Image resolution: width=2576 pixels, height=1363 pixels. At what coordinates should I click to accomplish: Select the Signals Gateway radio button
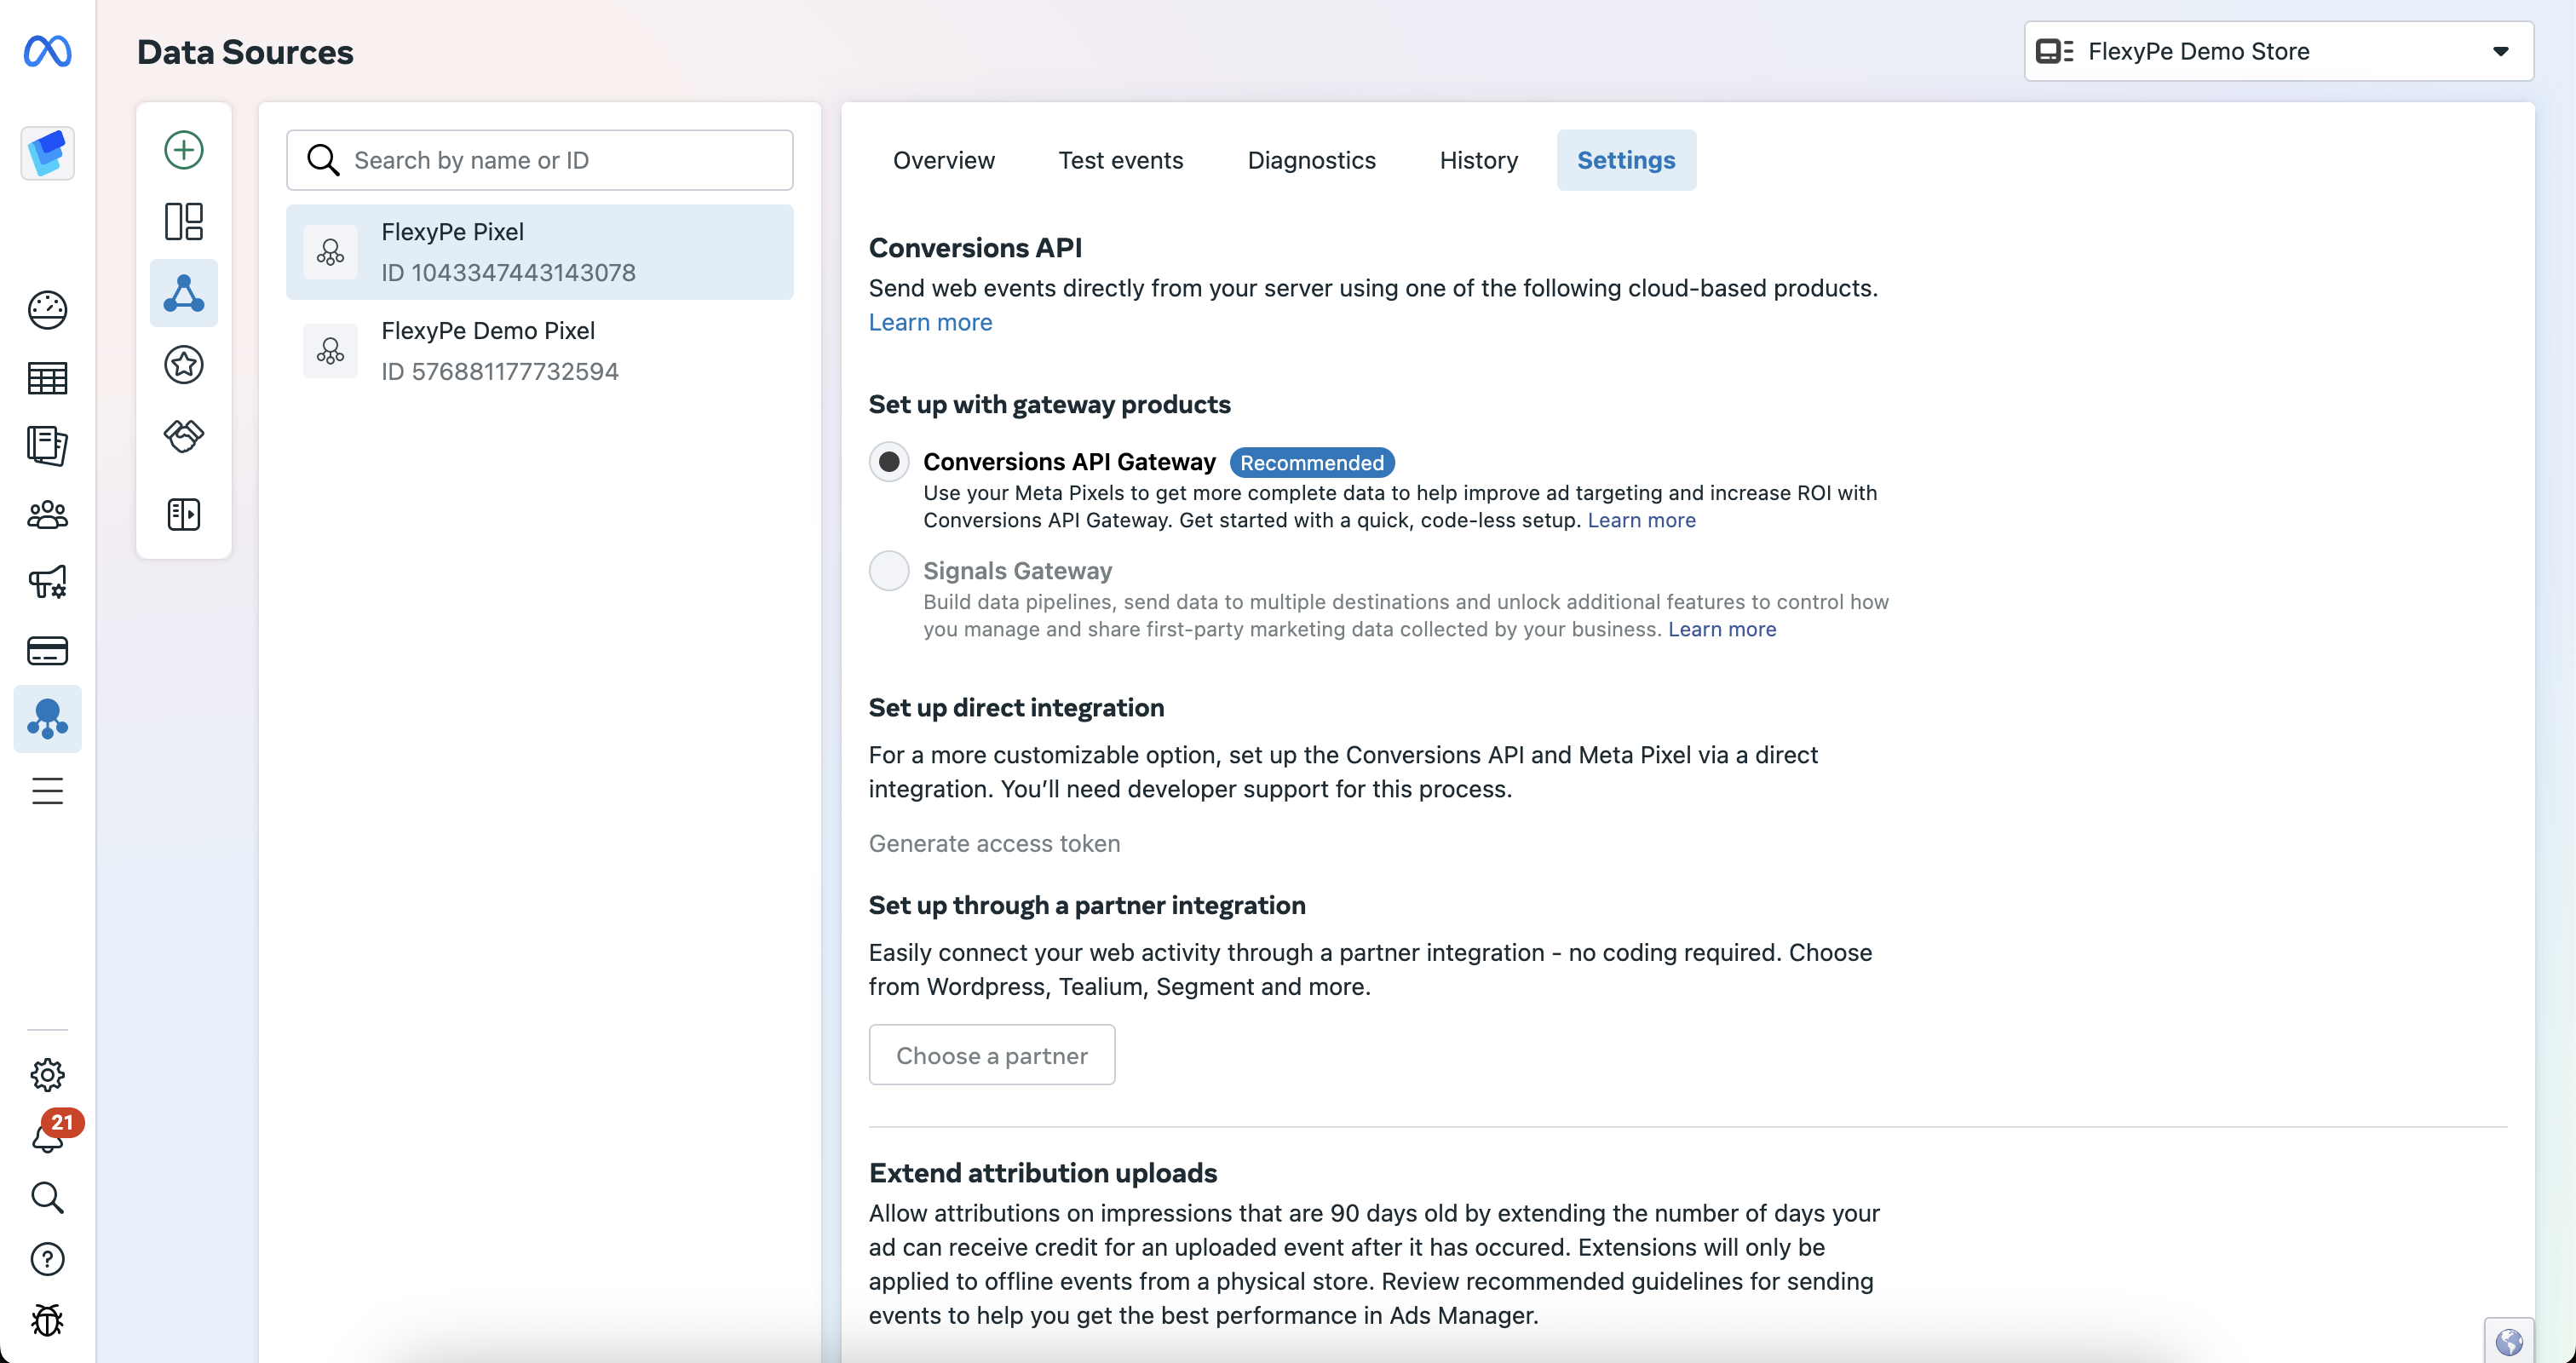tap(888, 571)
